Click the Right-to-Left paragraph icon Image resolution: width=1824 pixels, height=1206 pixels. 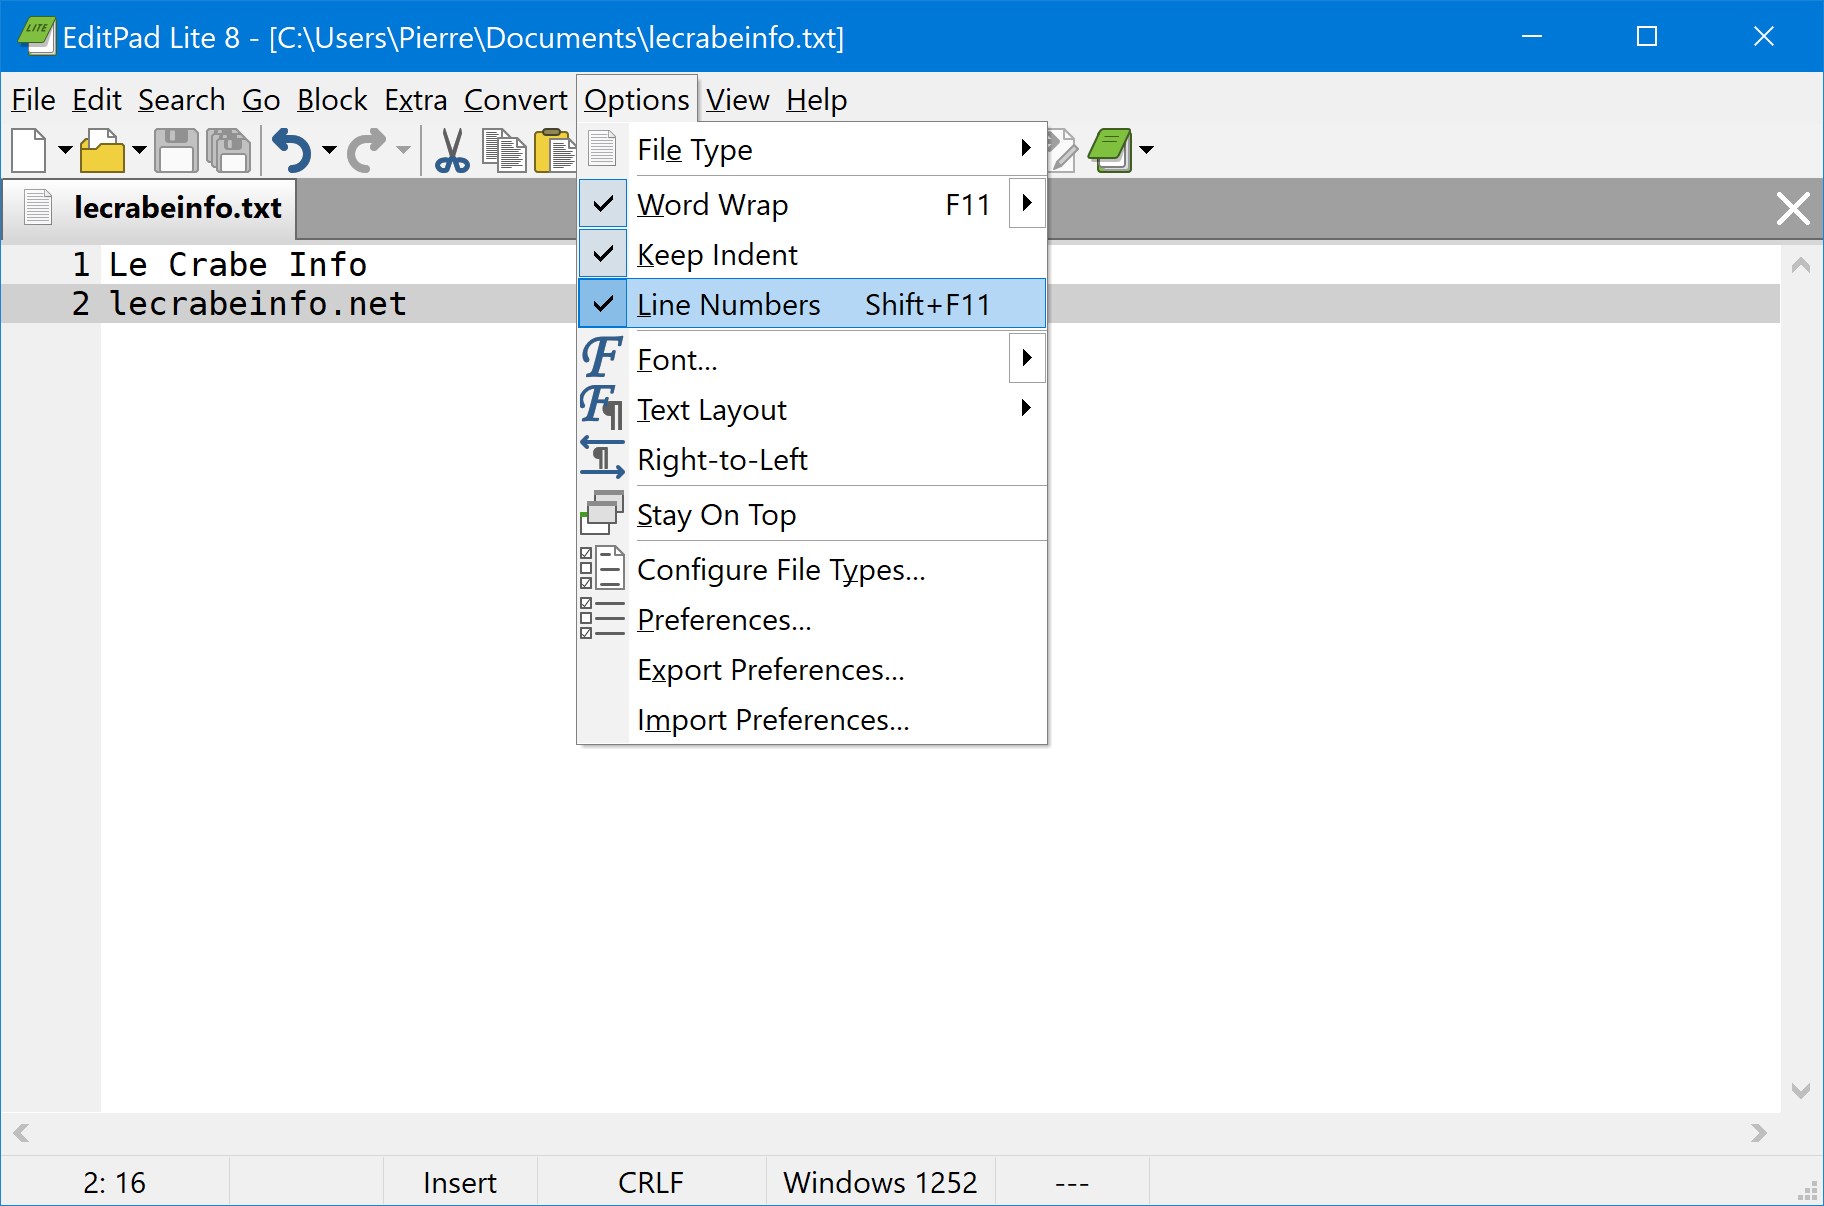[602, 458]
